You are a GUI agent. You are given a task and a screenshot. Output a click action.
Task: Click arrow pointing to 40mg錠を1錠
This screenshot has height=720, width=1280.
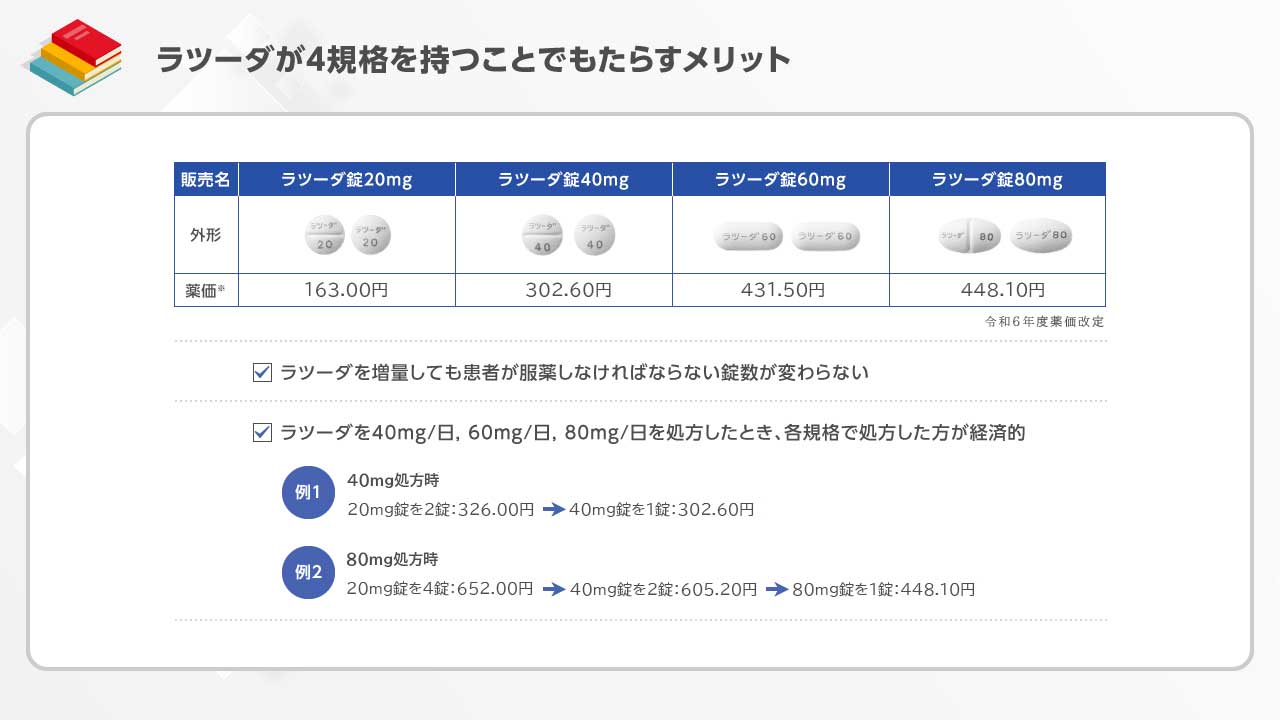pos(554,510)
